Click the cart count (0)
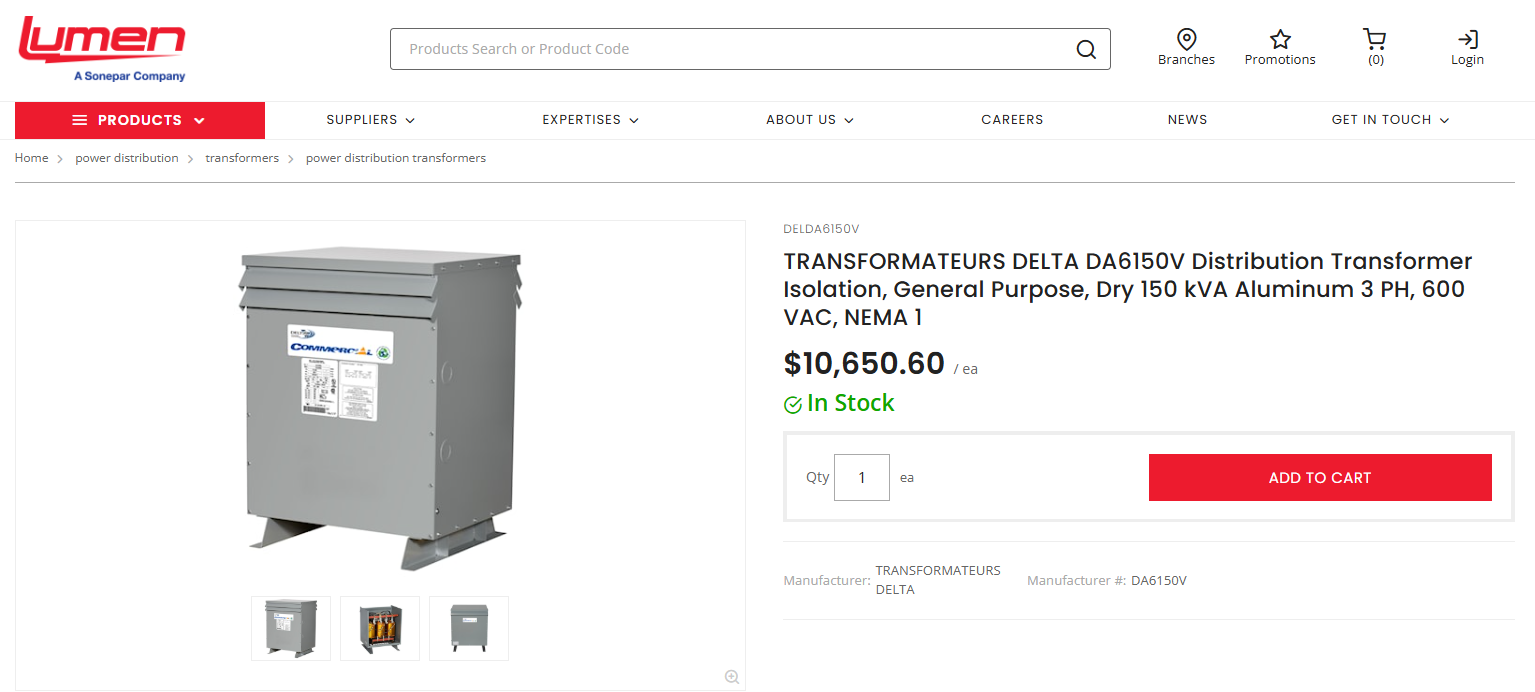The width and height of the screenshot is (1535, 692). (x=1376, y=60)
